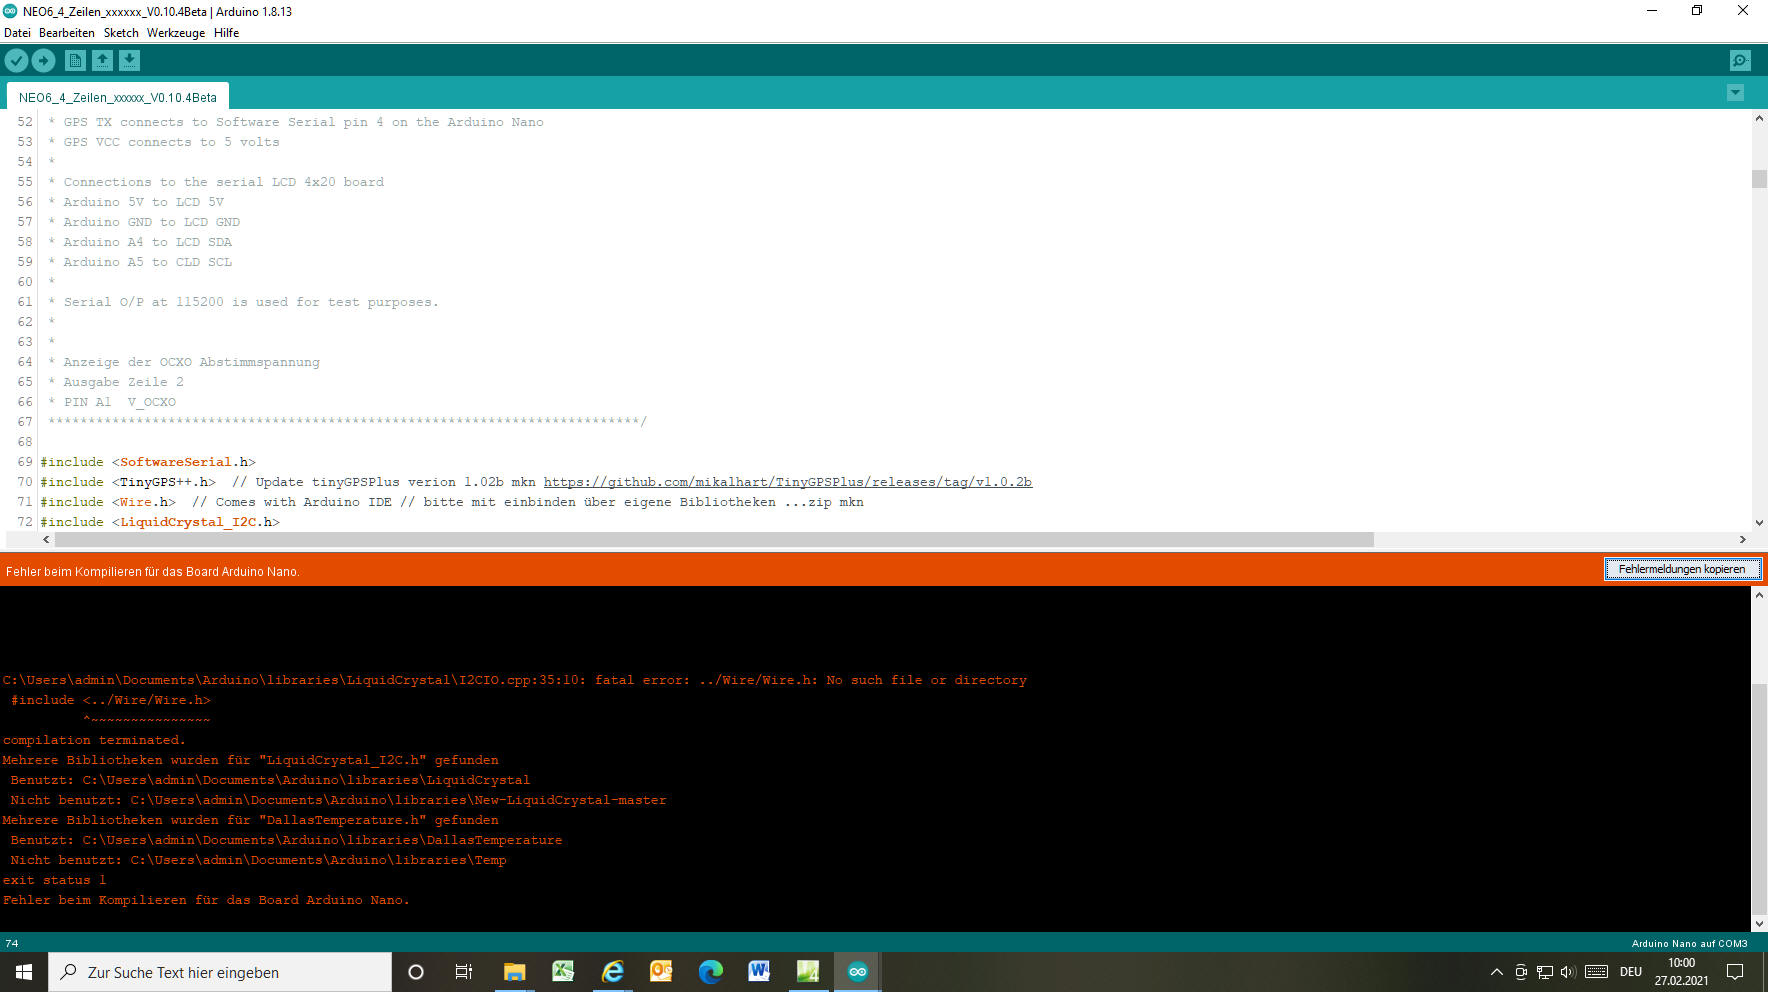Open the Bearbeiten menu
1768x992 pixels.
pyautogui.click(x=67, y=33)
